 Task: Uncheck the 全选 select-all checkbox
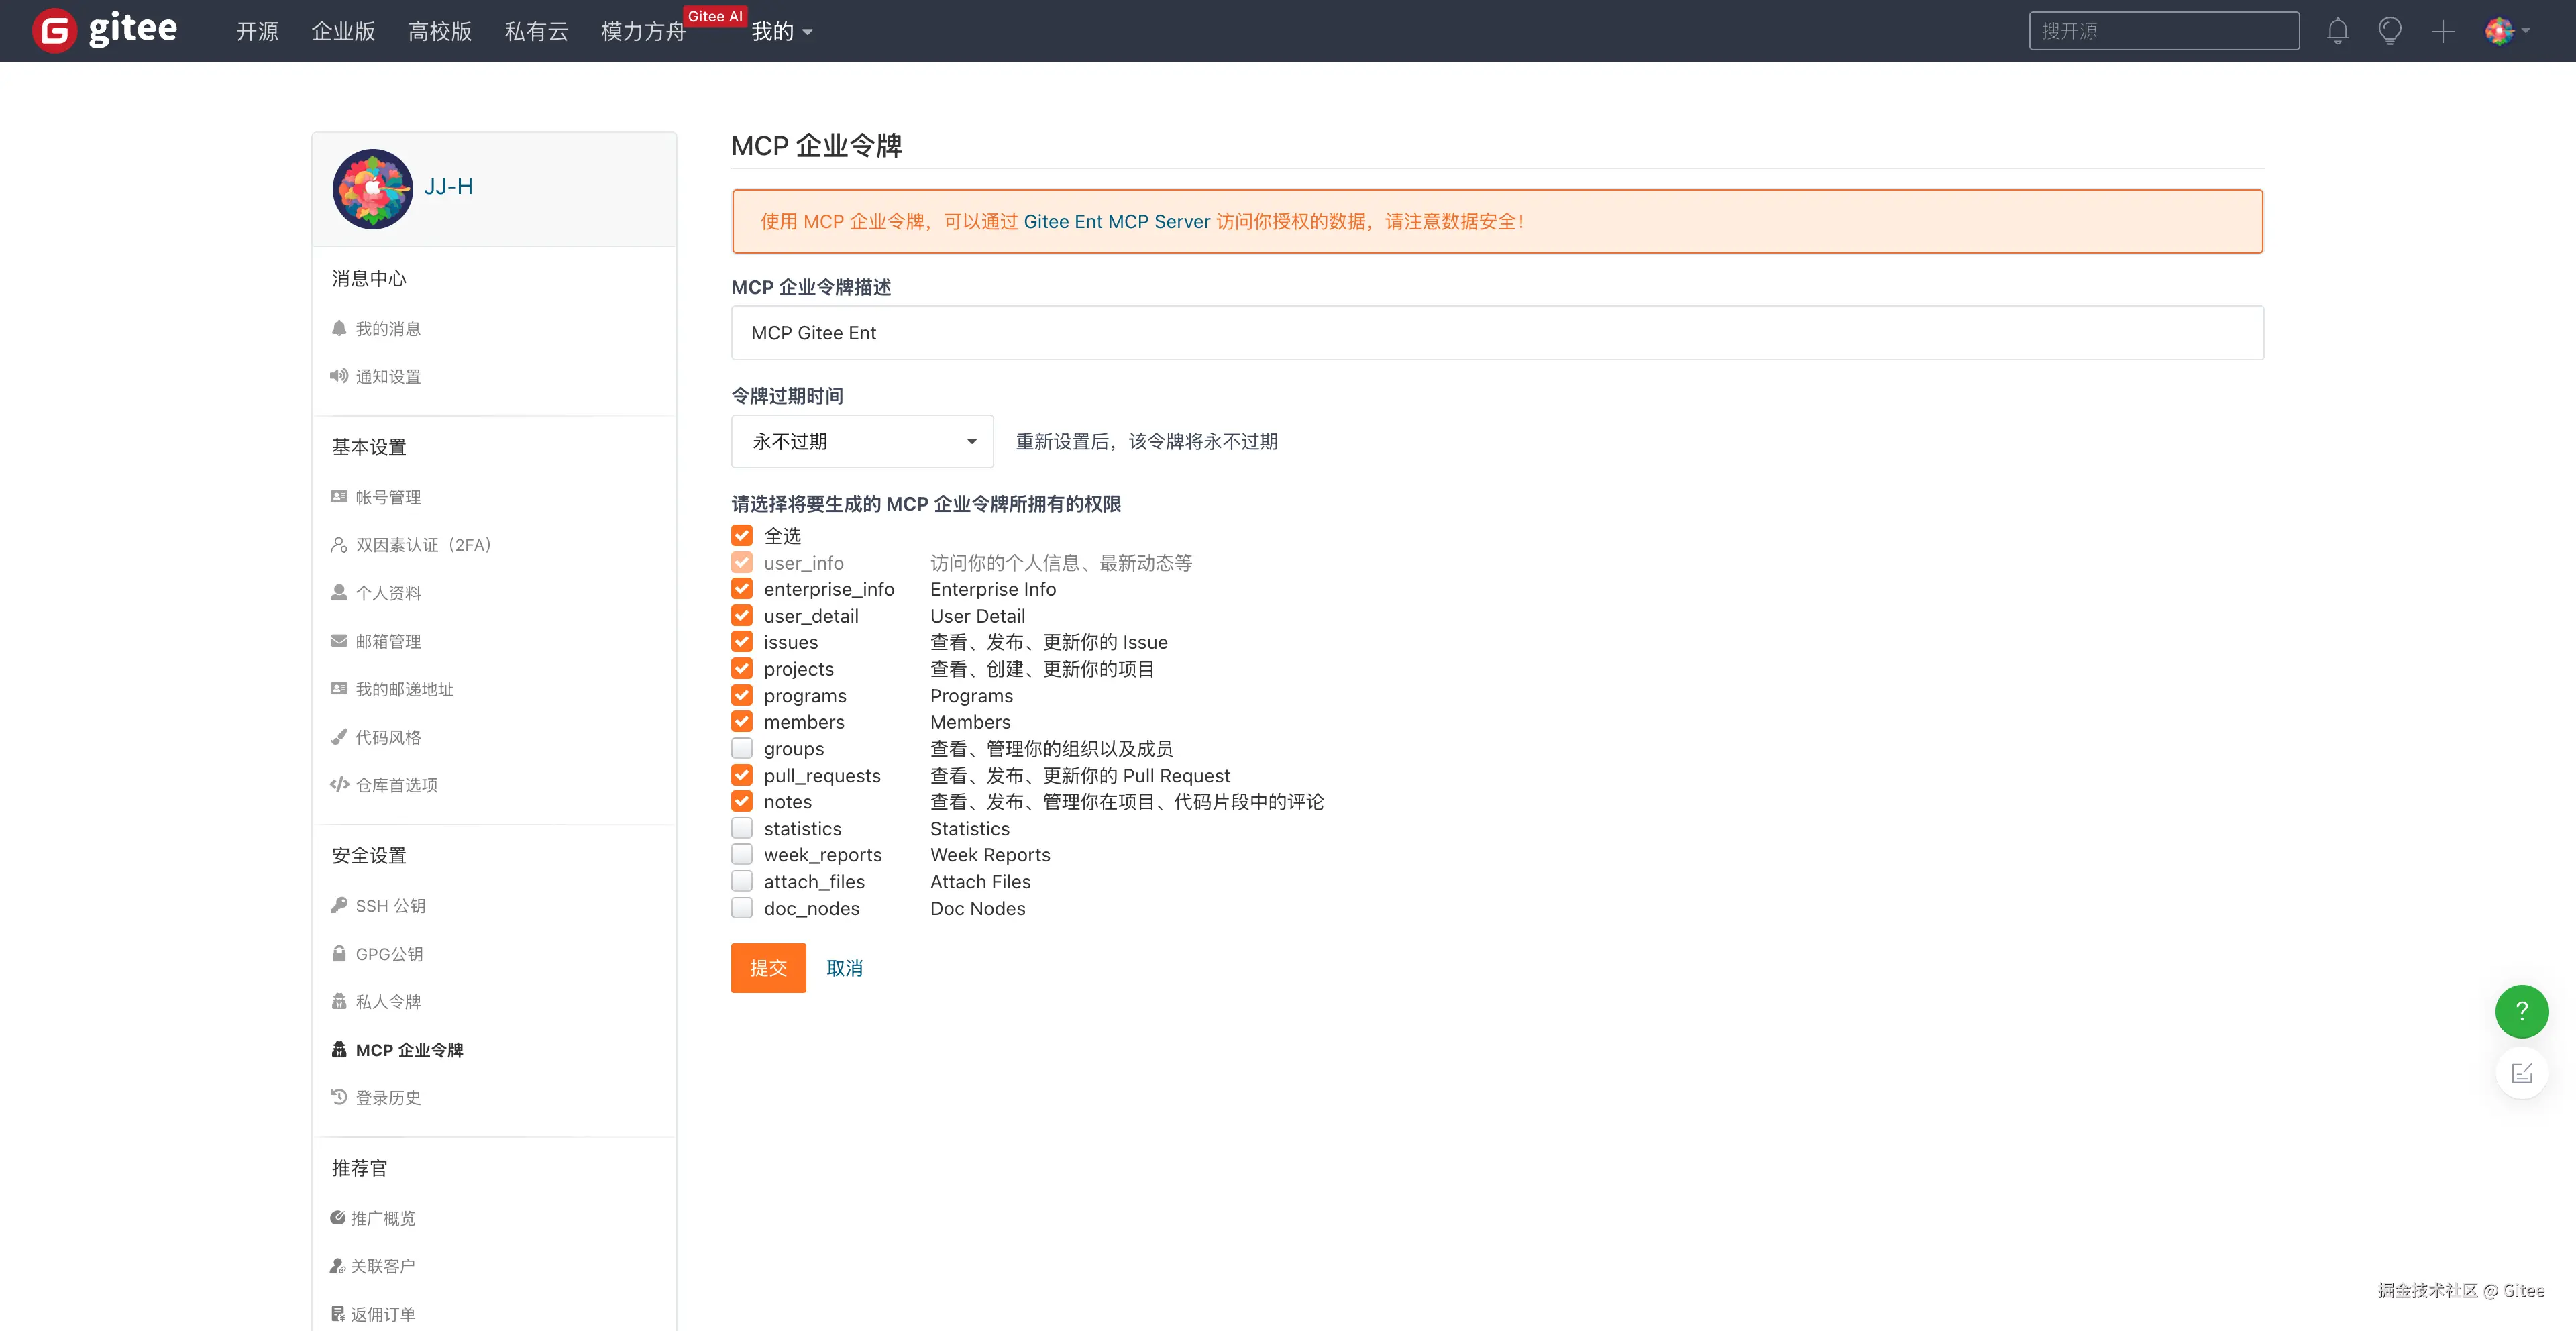pos(742,536)
